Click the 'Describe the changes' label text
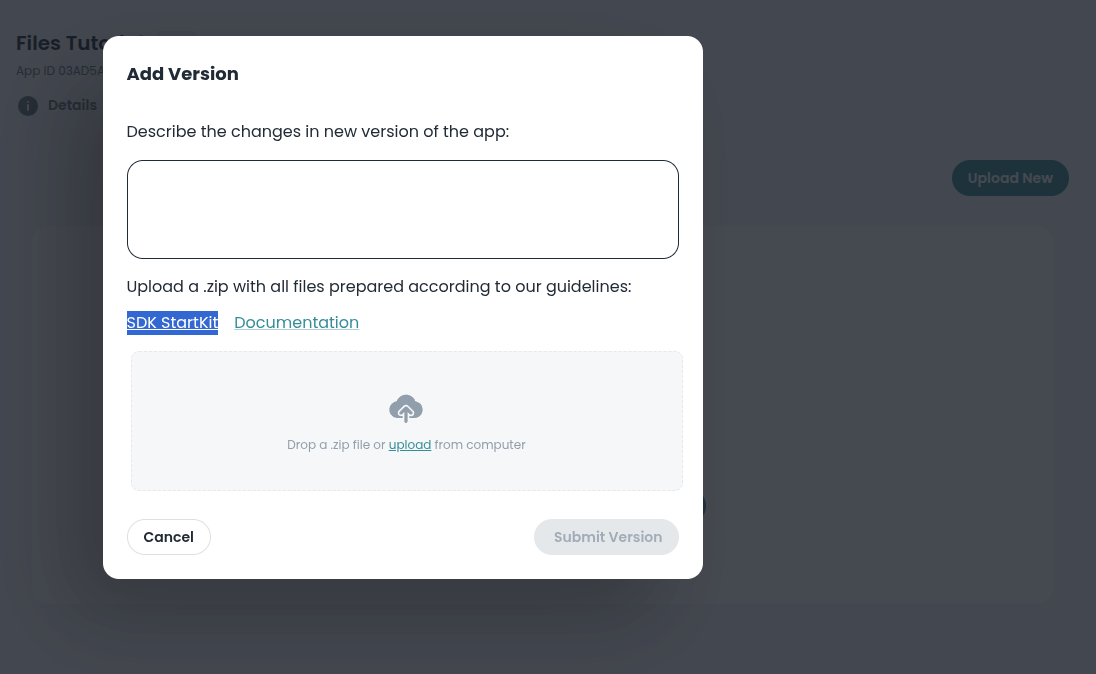1096x674 pixels. click(317, 131)
